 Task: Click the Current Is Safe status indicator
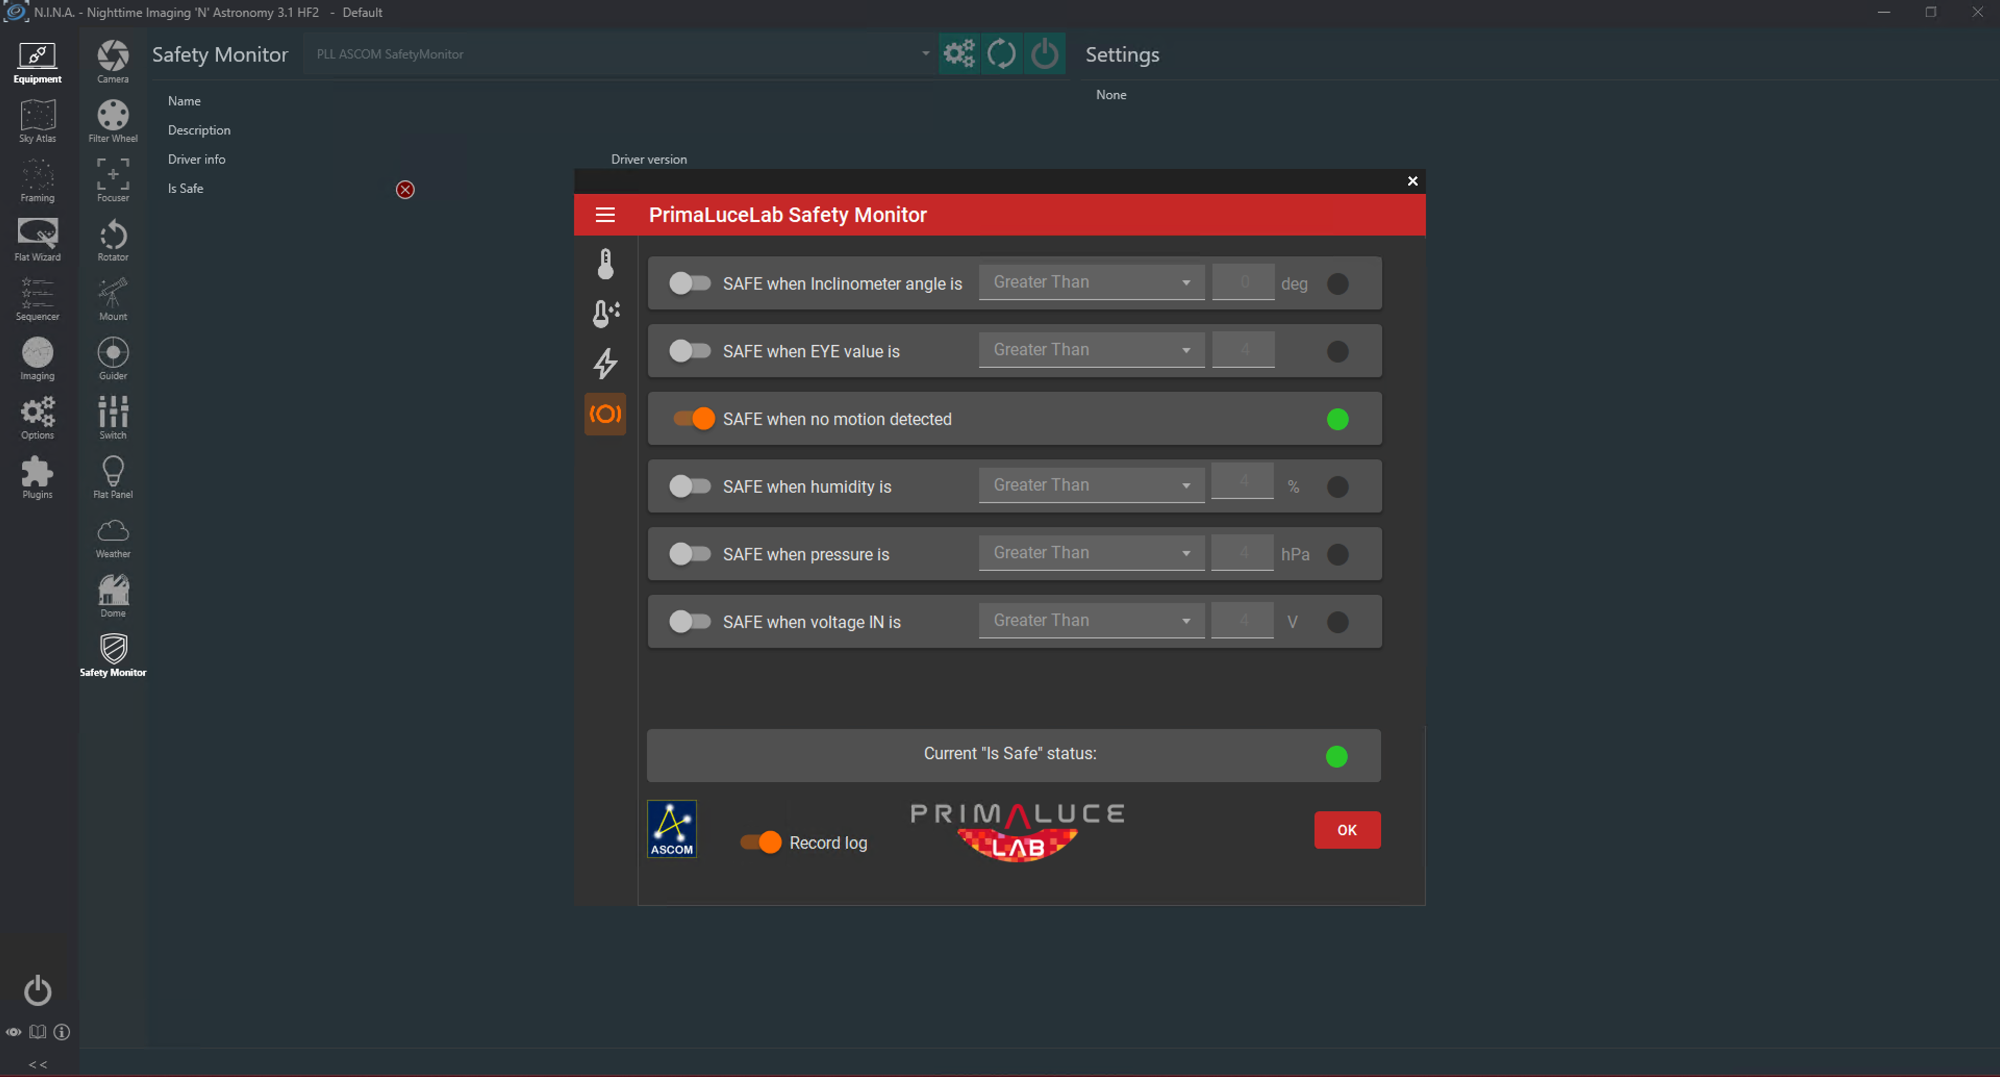1336,756
